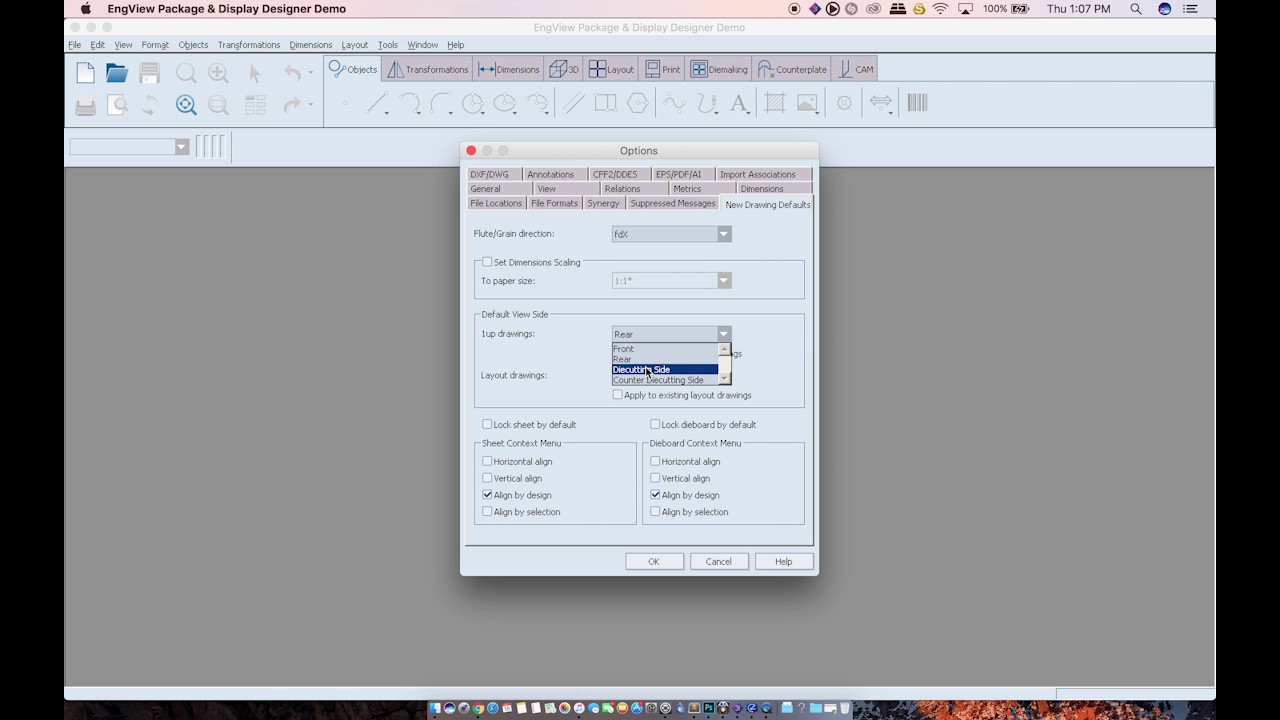Open the Tools menu
The width and height of the screenshot is (1280, 720).
pos(388,45)
